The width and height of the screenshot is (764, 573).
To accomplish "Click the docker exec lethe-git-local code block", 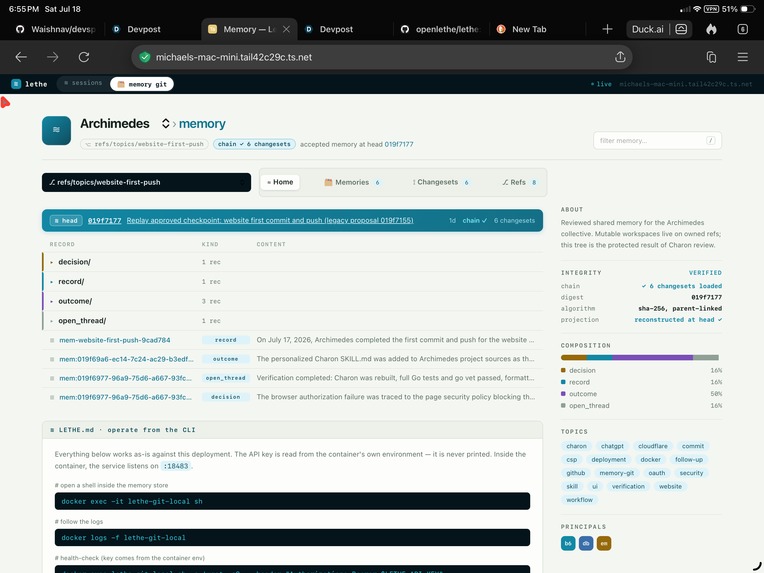I will (292, 501).
